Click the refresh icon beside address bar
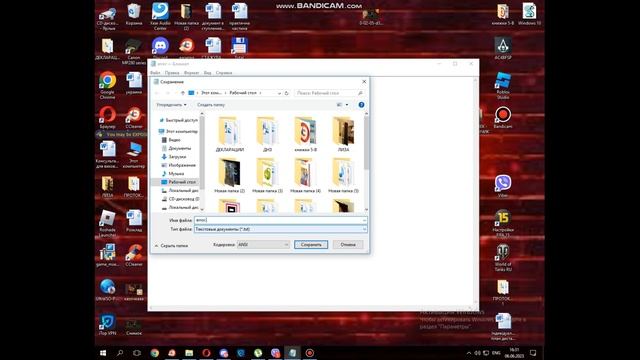Image resolution: width=640 pixels, height=360 pixels. click(287, 93)
